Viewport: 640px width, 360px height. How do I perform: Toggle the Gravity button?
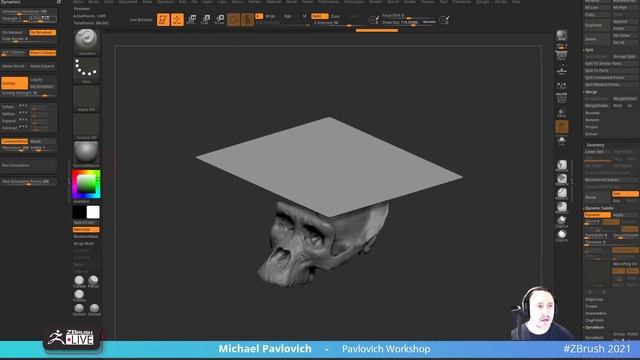point(15,83)
